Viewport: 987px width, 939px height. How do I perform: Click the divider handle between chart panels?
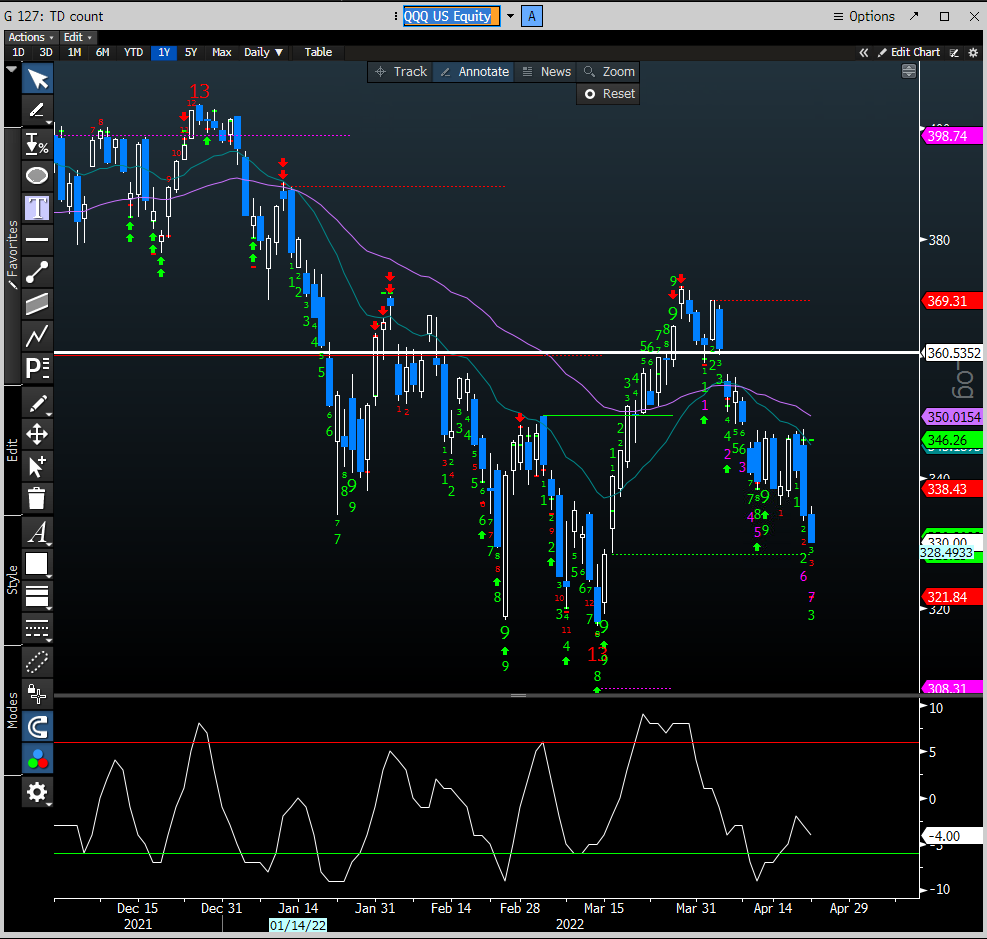[x=519, y=695]
